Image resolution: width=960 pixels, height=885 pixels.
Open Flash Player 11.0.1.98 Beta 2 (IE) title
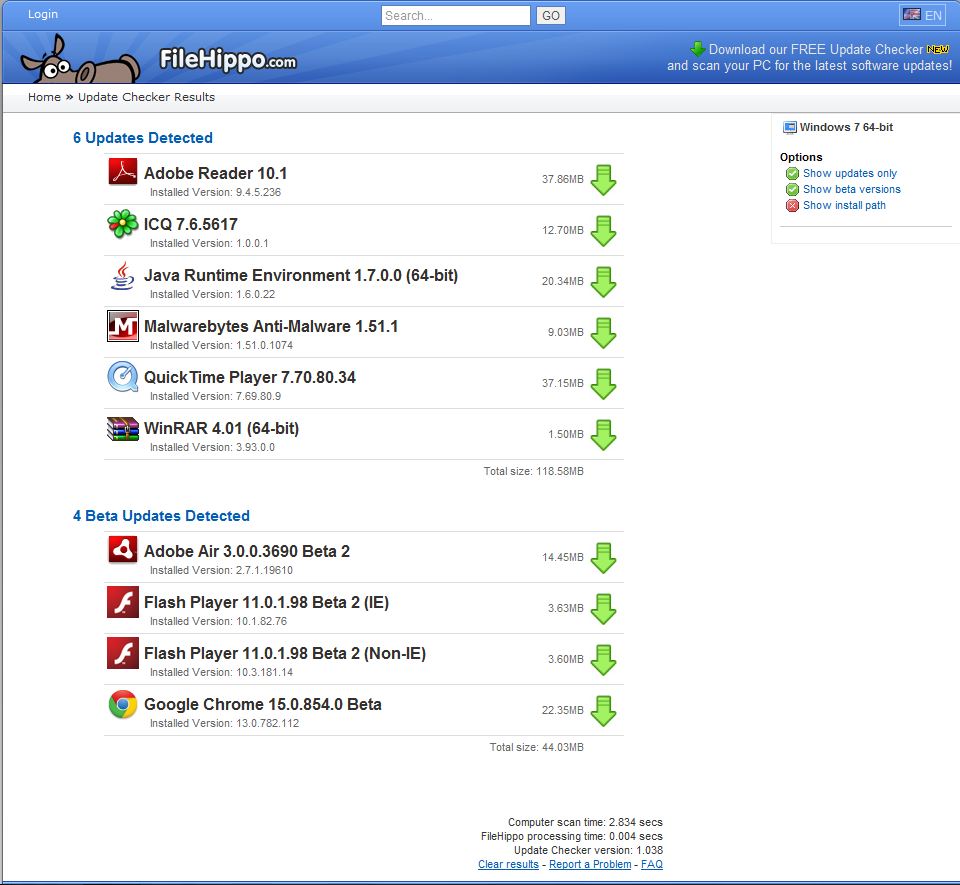pyautogui.click(x=266, y=602)
